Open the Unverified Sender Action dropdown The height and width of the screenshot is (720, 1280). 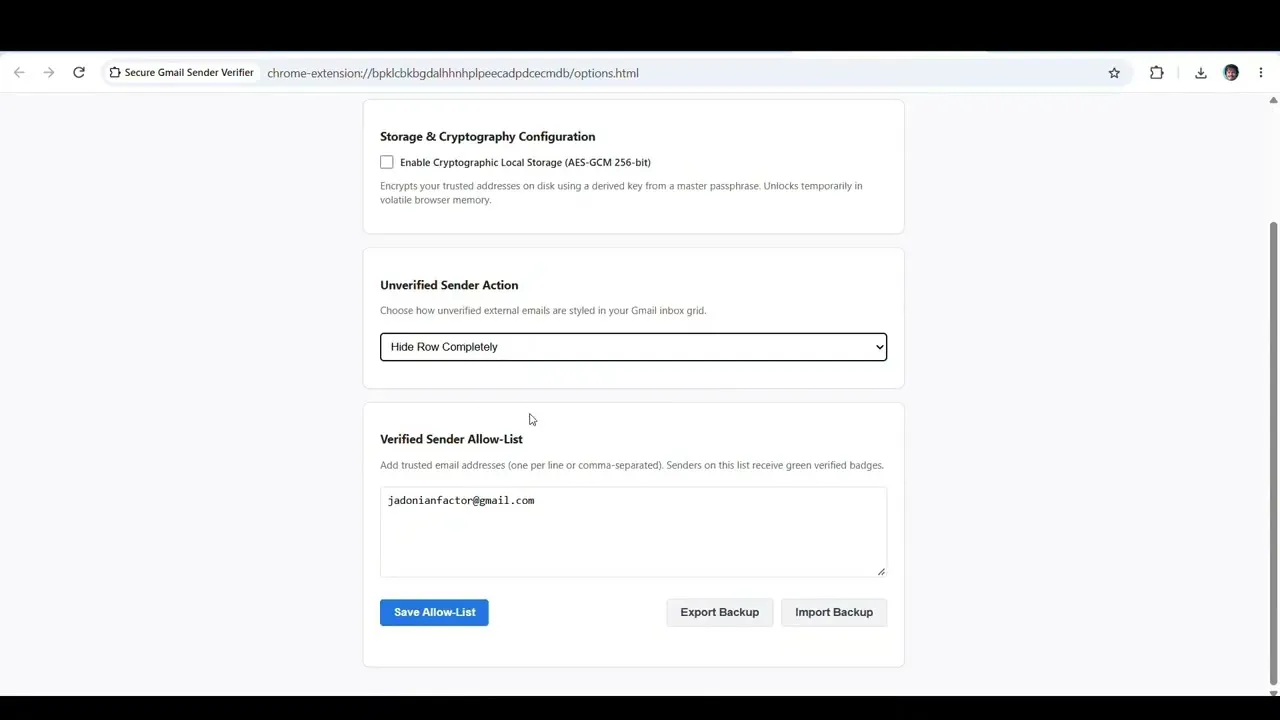pyautogui.click(x=633, y=347)
